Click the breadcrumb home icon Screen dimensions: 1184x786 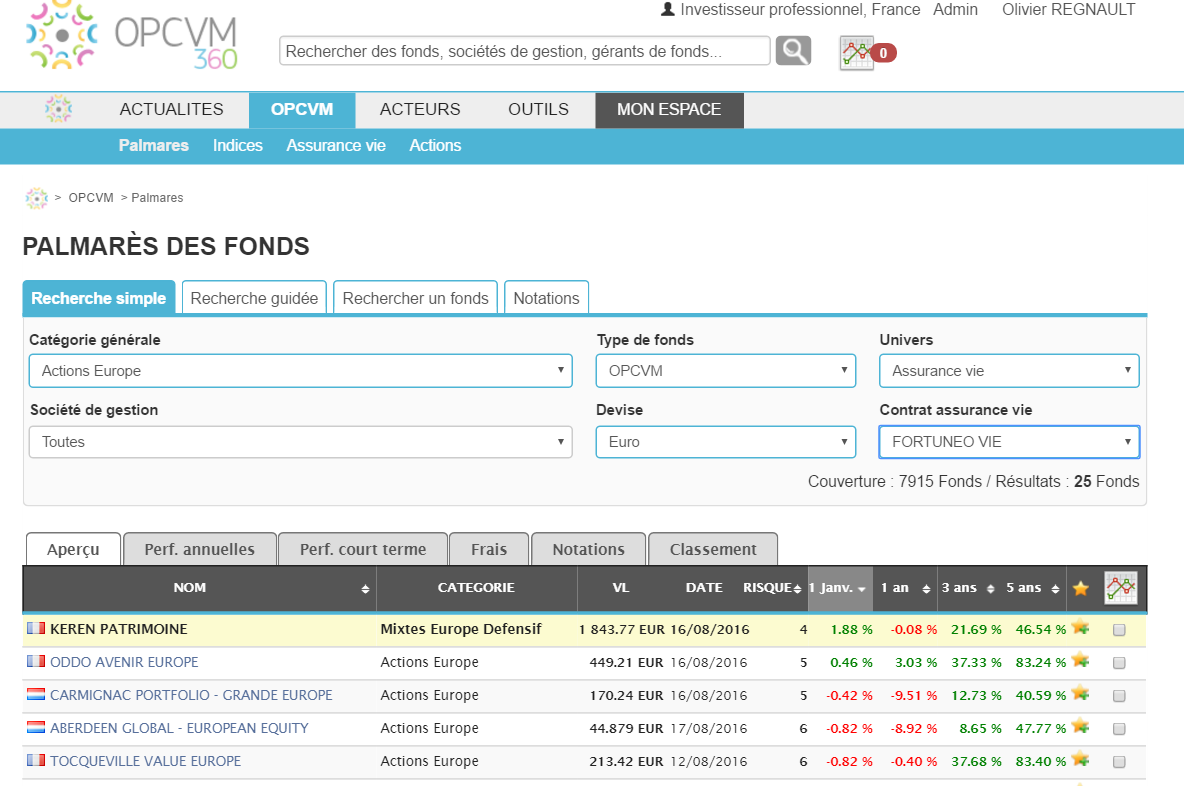tap(36, 198)
